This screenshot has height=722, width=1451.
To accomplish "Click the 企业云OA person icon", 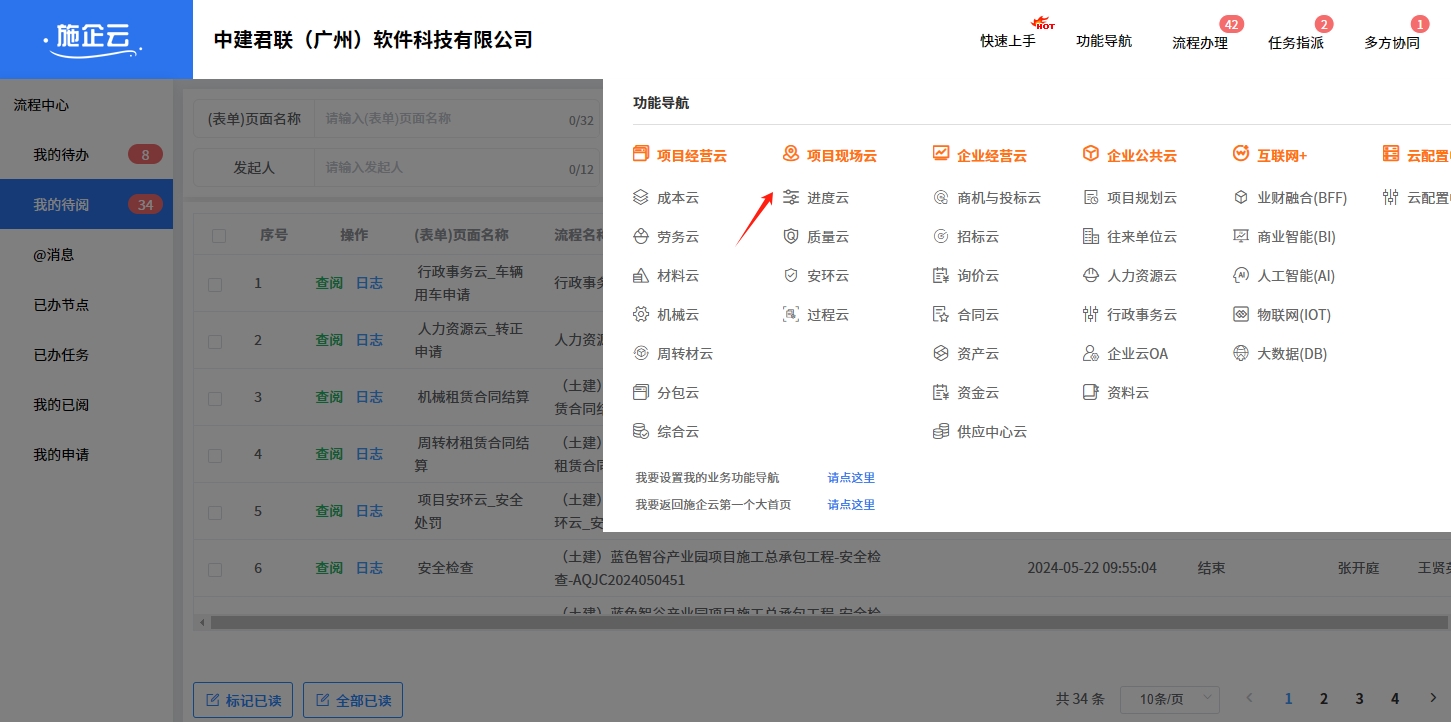I will [x=1091, y=354].
